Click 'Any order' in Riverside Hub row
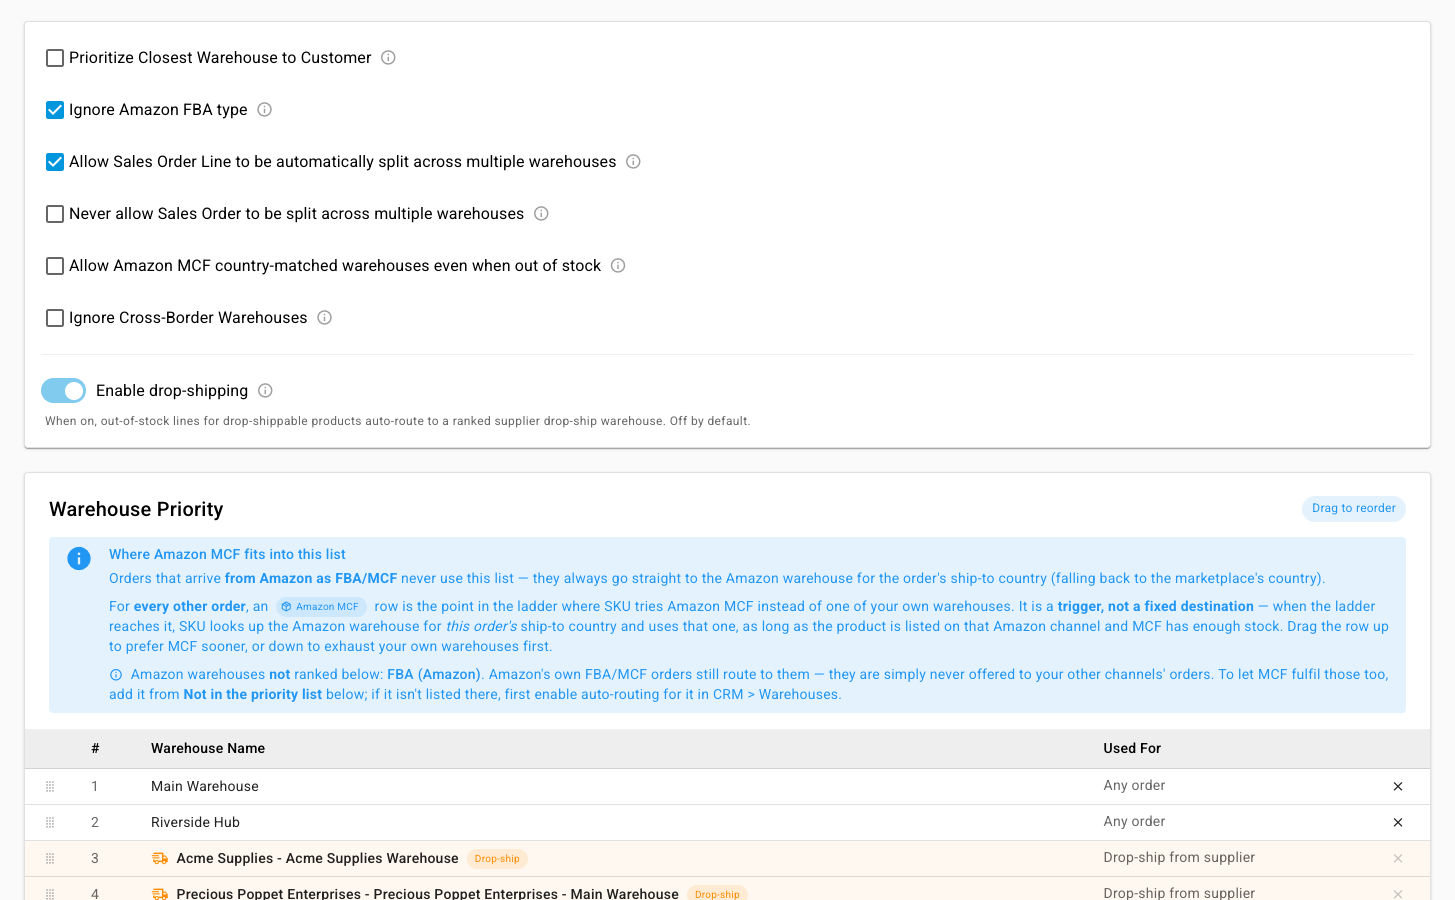The width and height of the screenshot is (1455, 900). pyautogui.click(x=1134, y=822)
